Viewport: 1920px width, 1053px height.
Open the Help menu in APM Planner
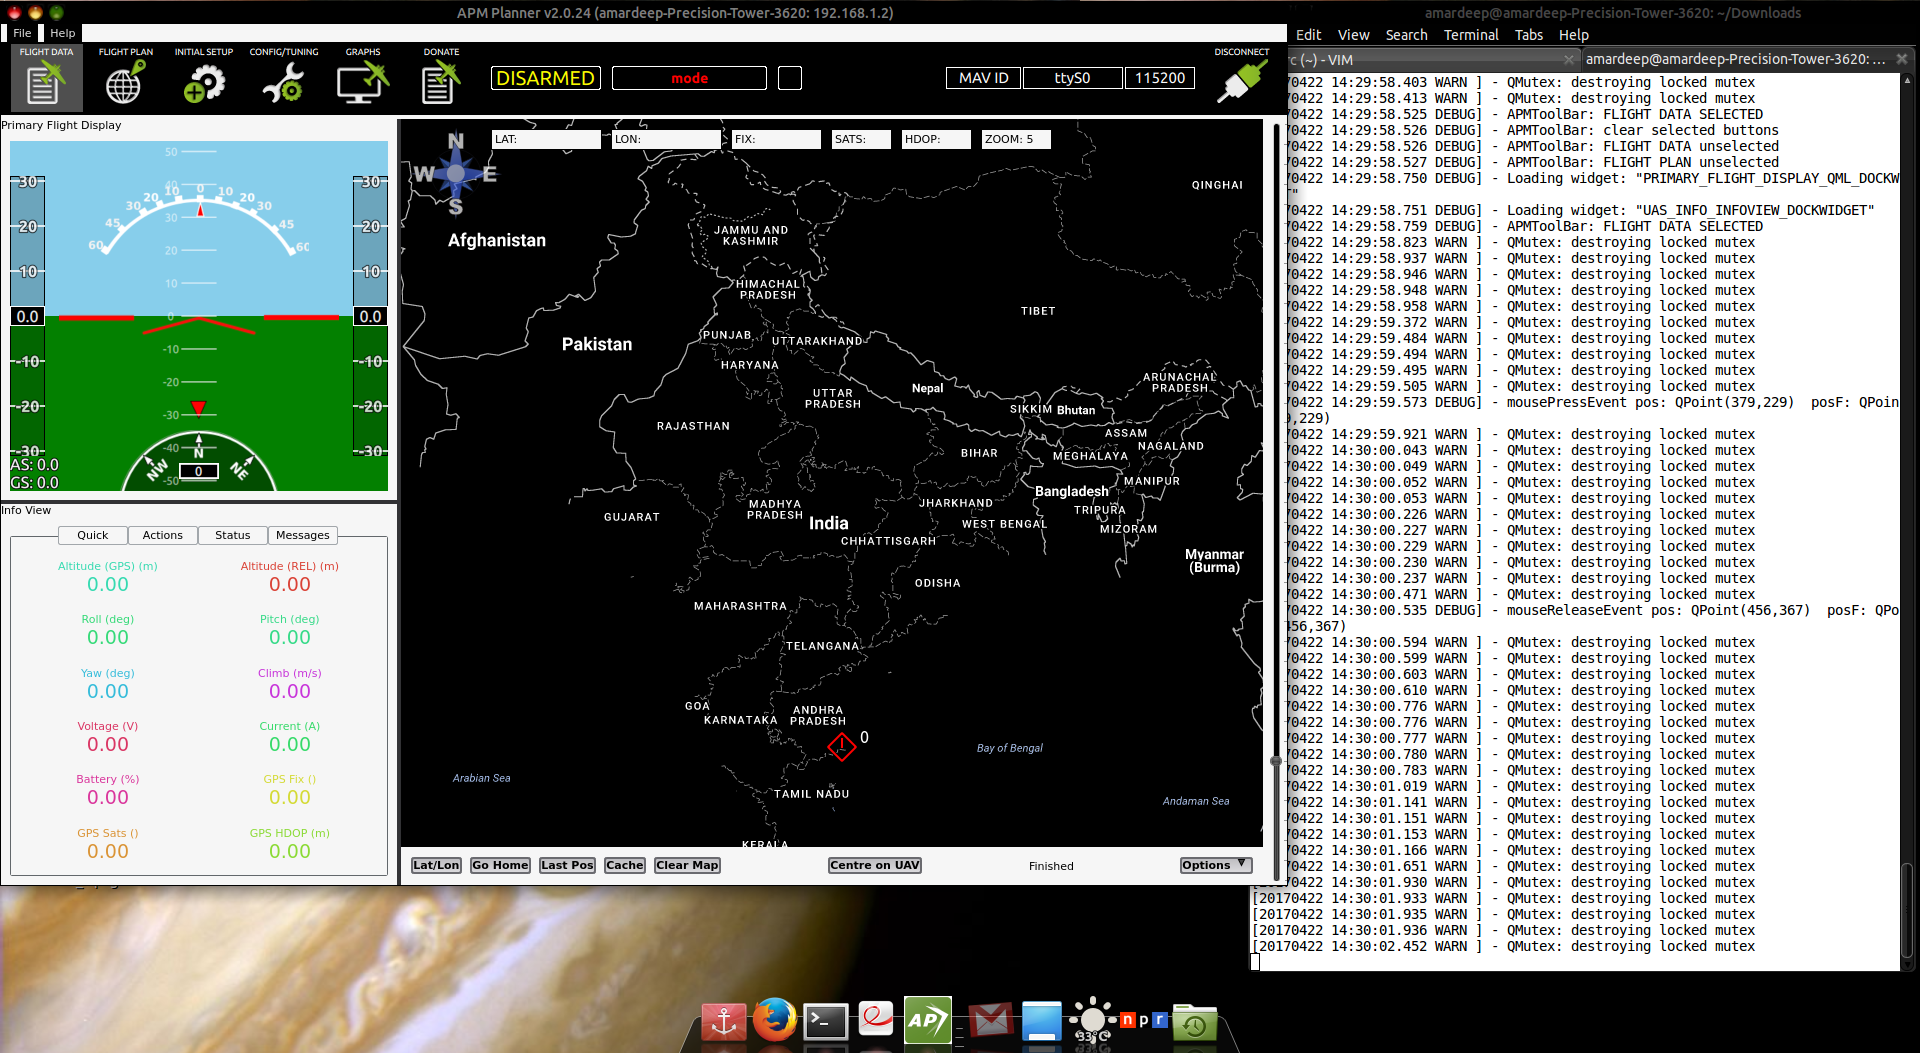click(62, 33)
